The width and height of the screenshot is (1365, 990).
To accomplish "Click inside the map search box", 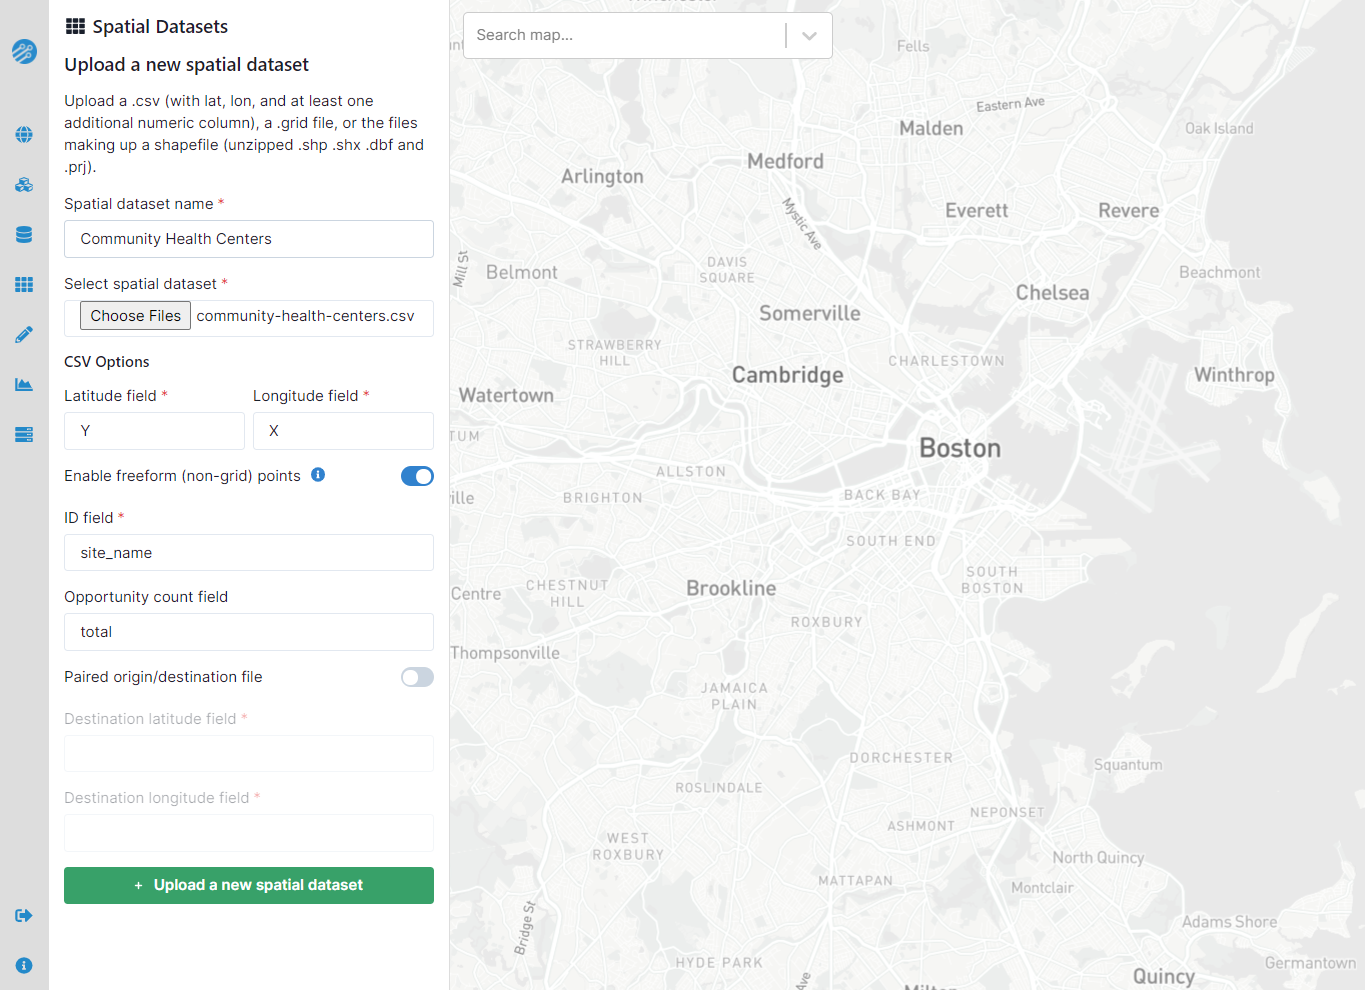I will (620, 35).
